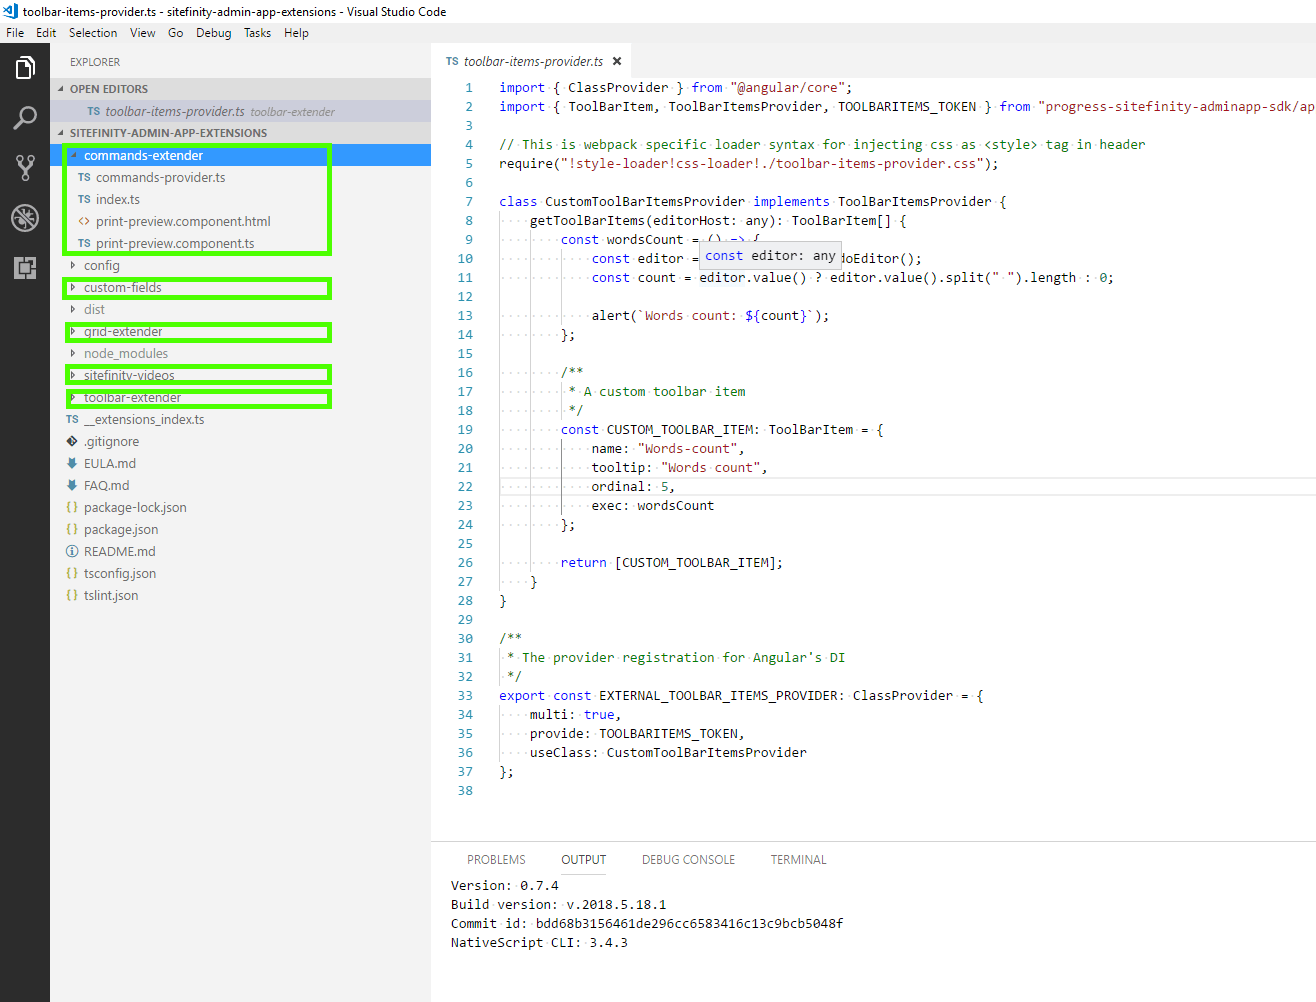Expand the node_modules folder
1316x1002 pixels.
click(x=125, y=354)
